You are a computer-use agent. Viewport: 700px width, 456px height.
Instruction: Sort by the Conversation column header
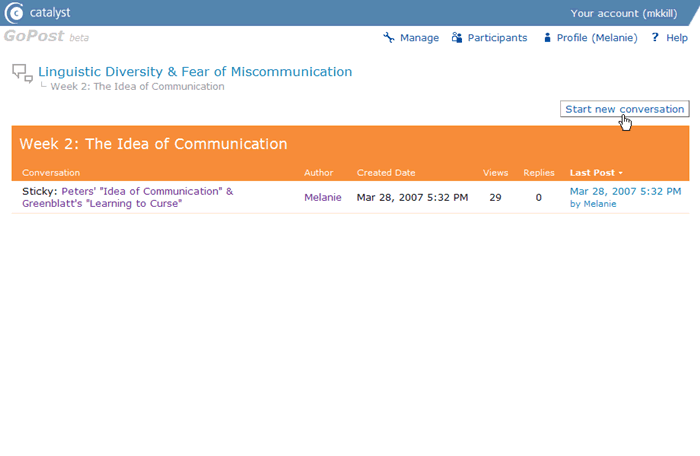click(x=51, y=173)
